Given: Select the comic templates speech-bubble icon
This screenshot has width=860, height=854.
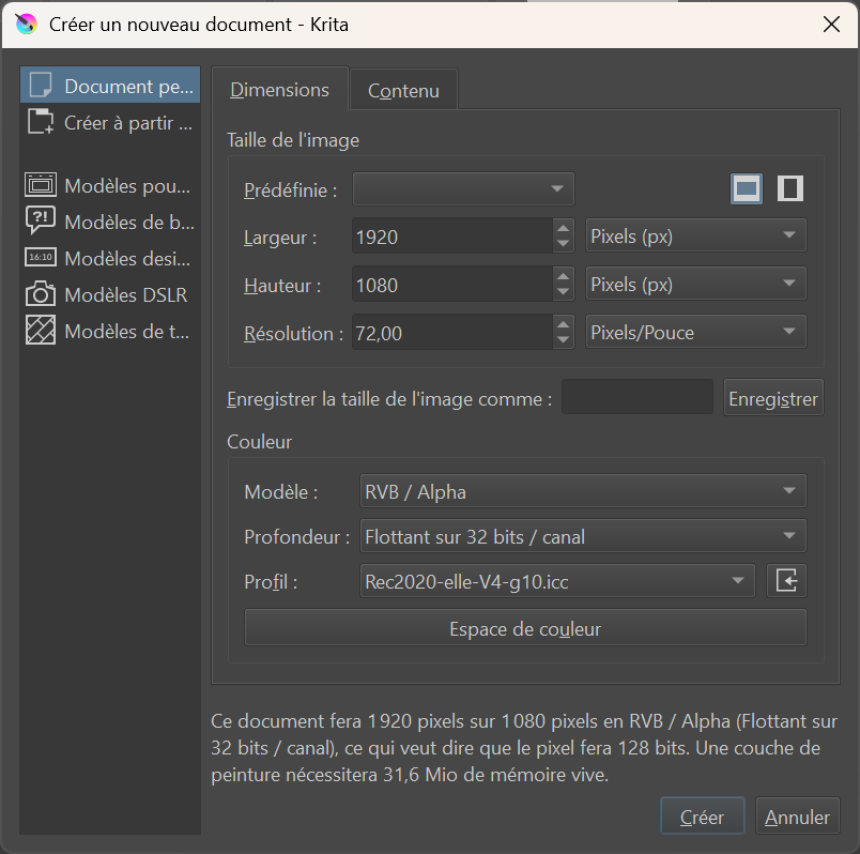Looking at the screenshot, I should (x=40, y=221).
